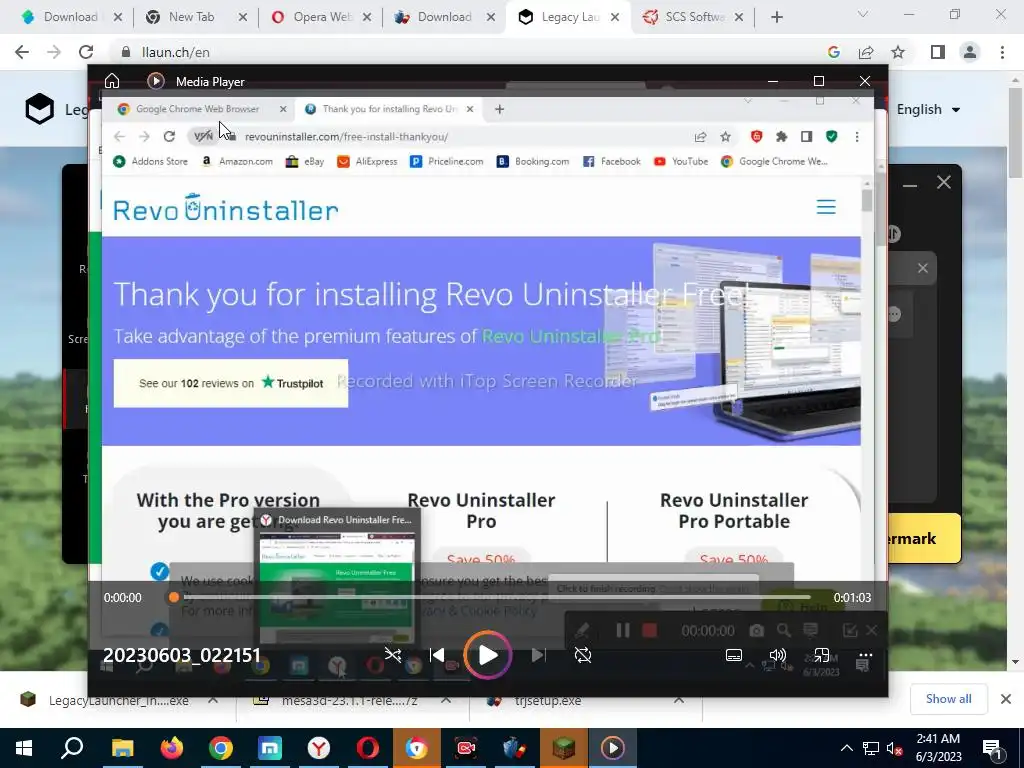Viewport: 1024px width, 768px height.
Task: Open Yandex Browser from the taskbar
Action: pyautogui.click(x=318, y=748)
